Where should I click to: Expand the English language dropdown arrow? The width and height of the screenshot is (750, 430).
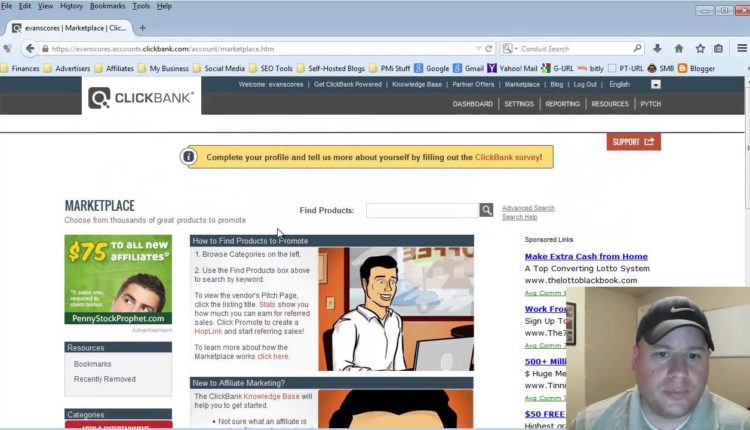tap(656, 85)
